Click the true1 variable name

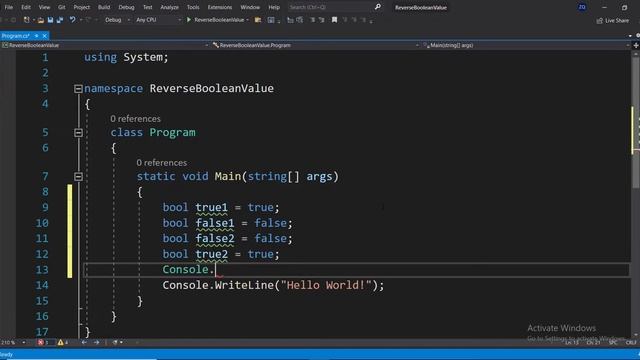click(x=211, y=207)
